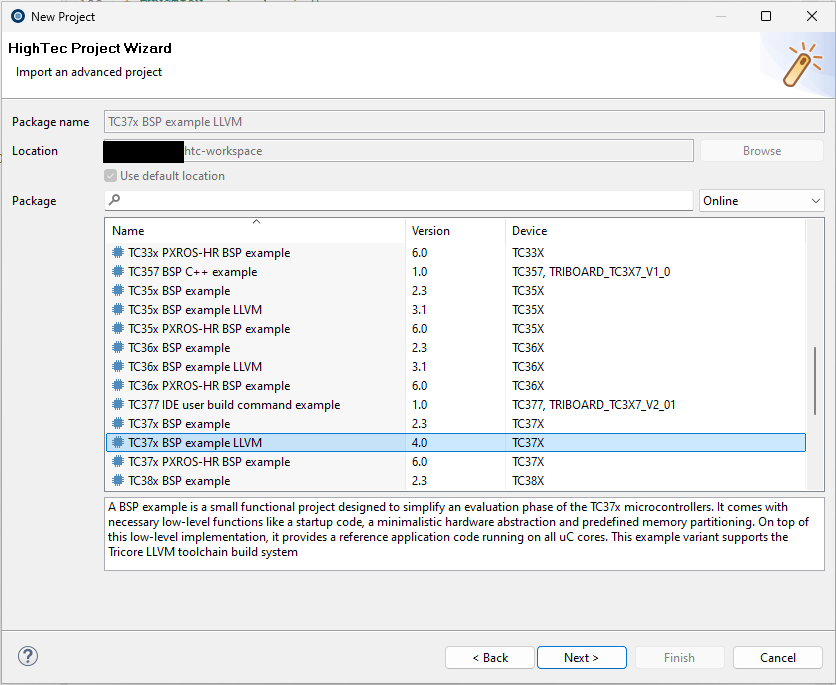The width and height of the screenshot is (836, 685).
Task: Sort the list by Version column
Action: pyautogui.click(x=455, y=231)
